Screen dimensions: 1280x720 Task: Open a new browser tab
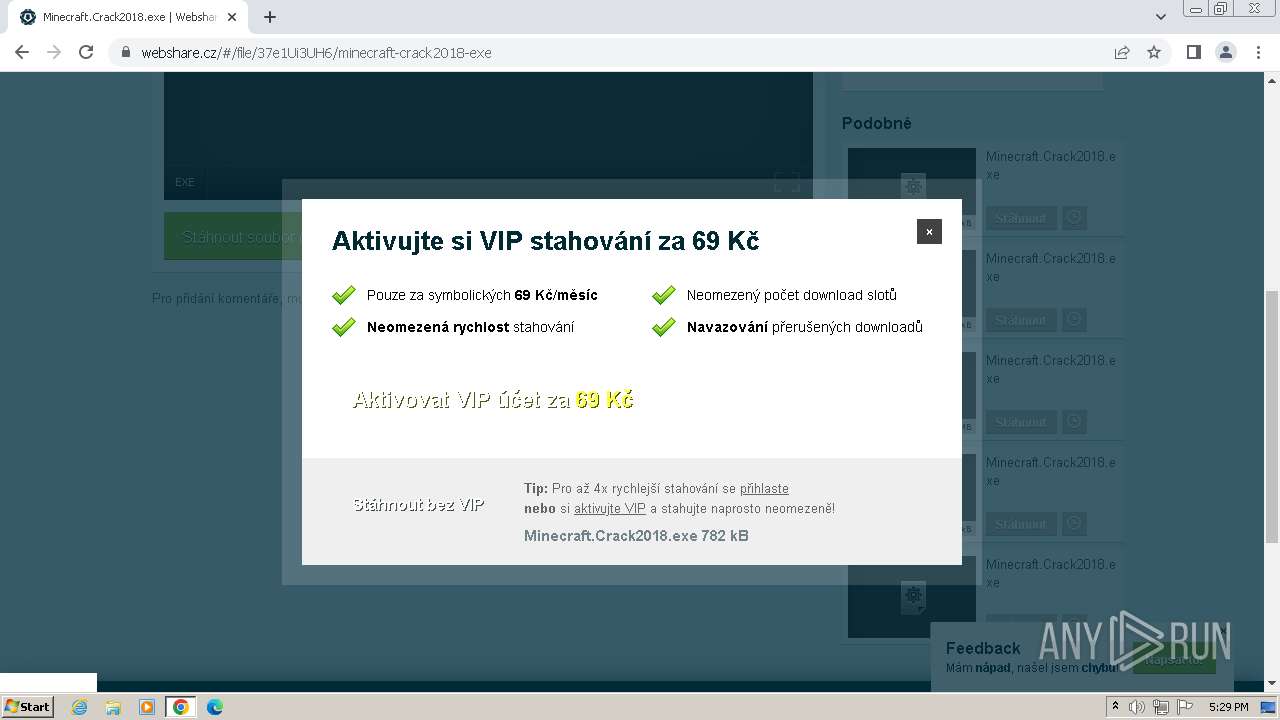[270, 17]
